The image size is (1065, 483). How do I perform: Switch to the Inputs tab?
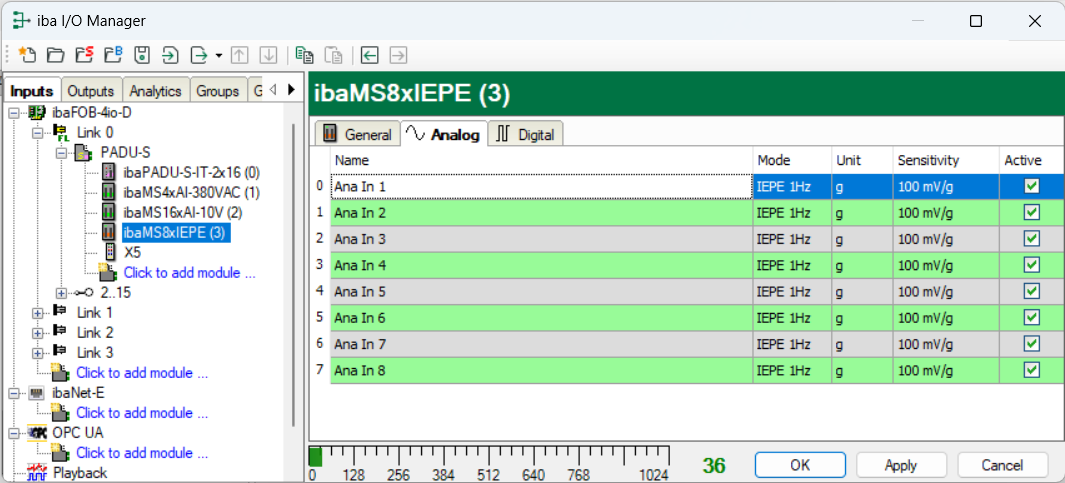coord(32,91)
